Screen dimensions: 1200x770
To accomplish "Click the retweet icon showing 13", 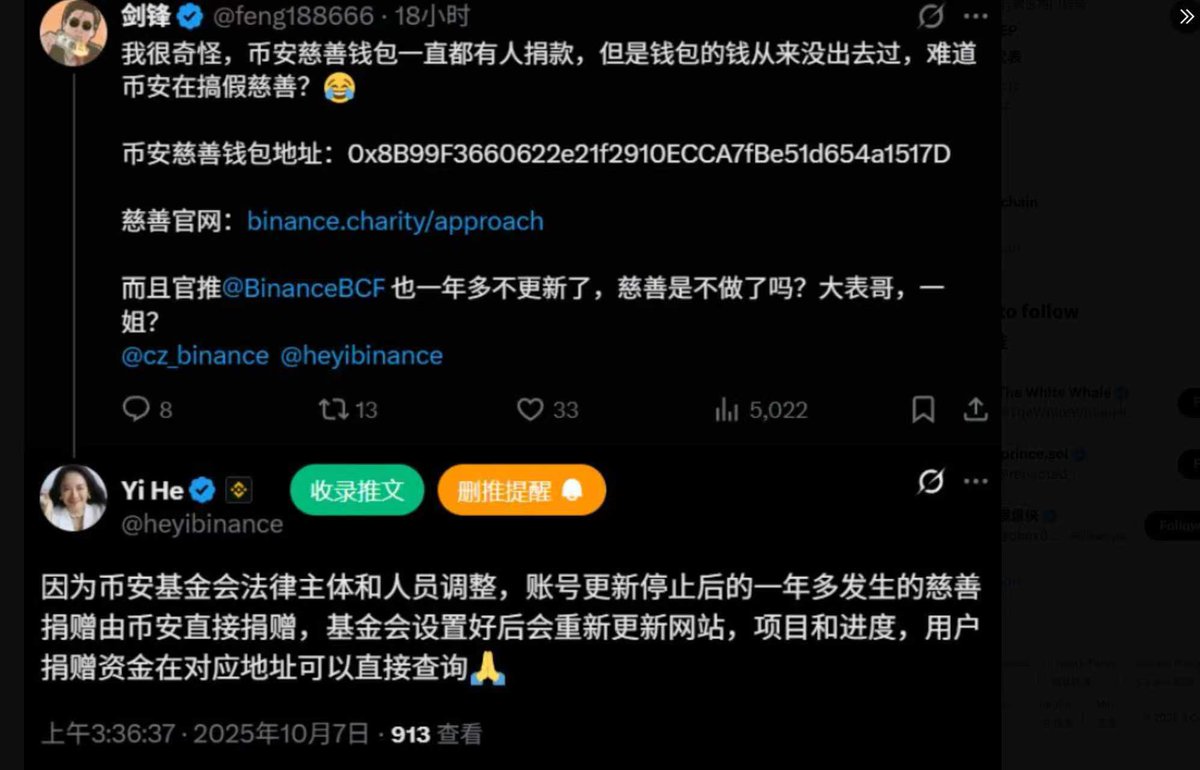I will [332, 409].
